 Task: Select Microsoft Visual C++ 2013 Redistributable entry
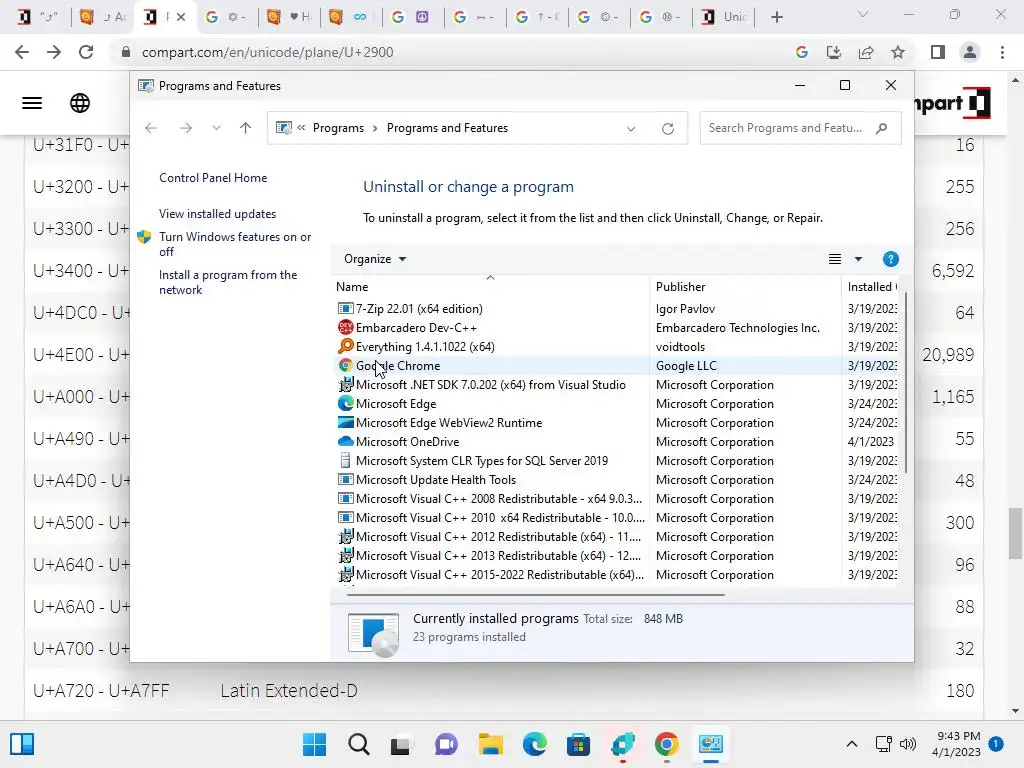pos(498,556)
